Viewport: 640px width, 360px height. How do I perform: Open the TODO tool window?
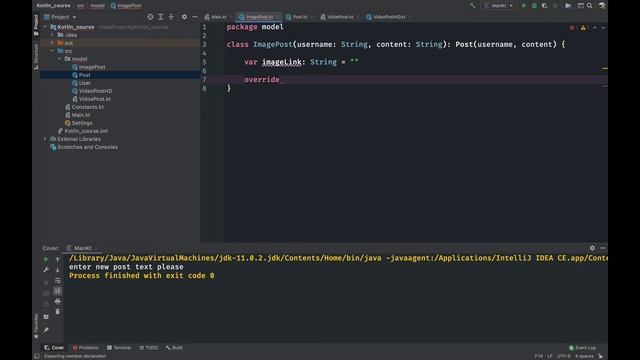tap(149, 348)
